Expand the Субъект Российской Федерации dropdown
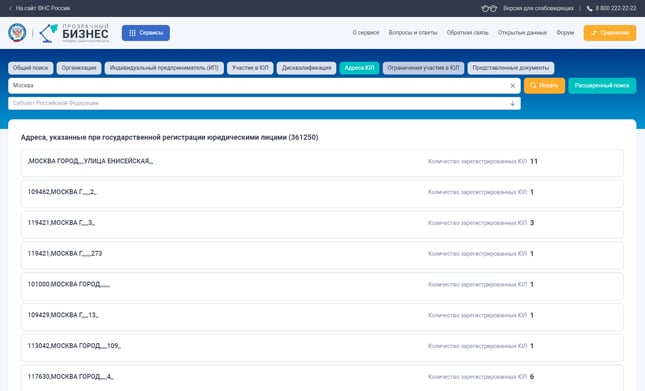 click(x=264, y=103)
